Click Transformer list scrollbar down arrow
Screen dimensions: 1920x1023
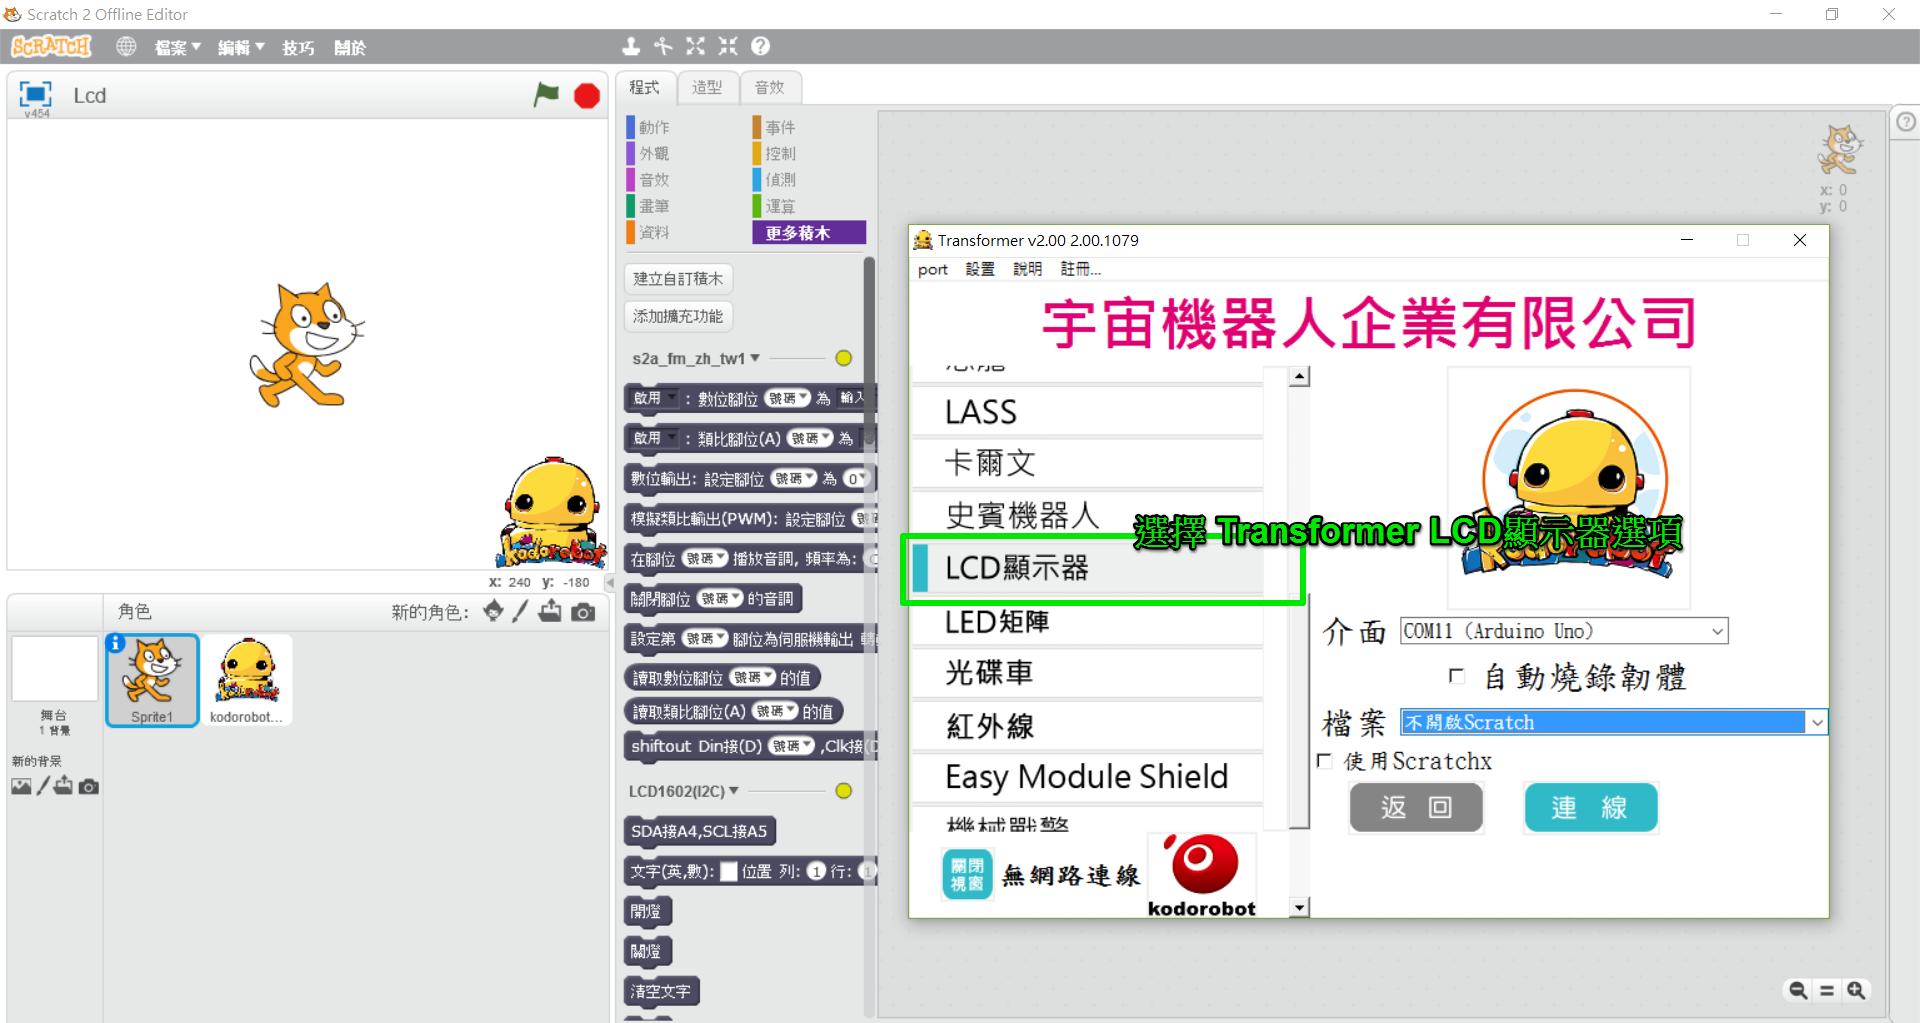(x=1299, y=907)
